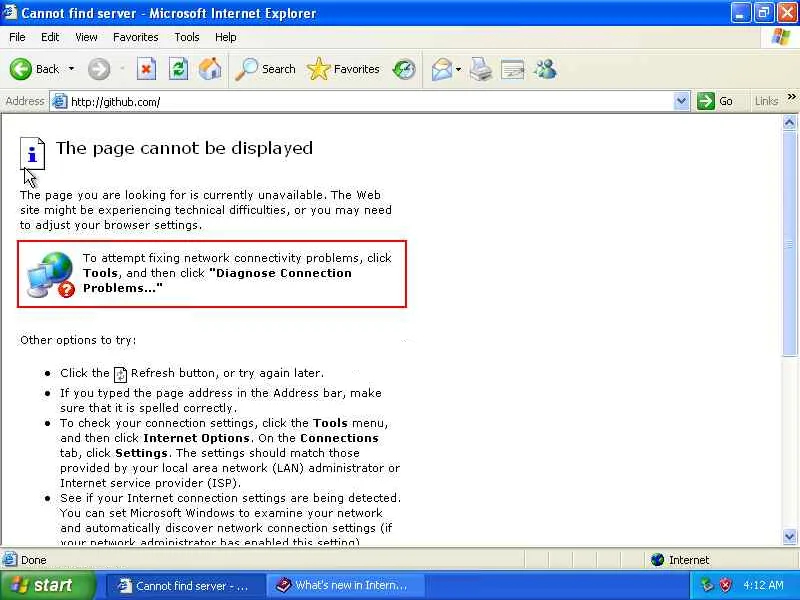Image resolution: width=800 pixels, height=600 pixels.
Task: Switch to the Cannot find server taskbar button
Action: click(x=186, y=586)
